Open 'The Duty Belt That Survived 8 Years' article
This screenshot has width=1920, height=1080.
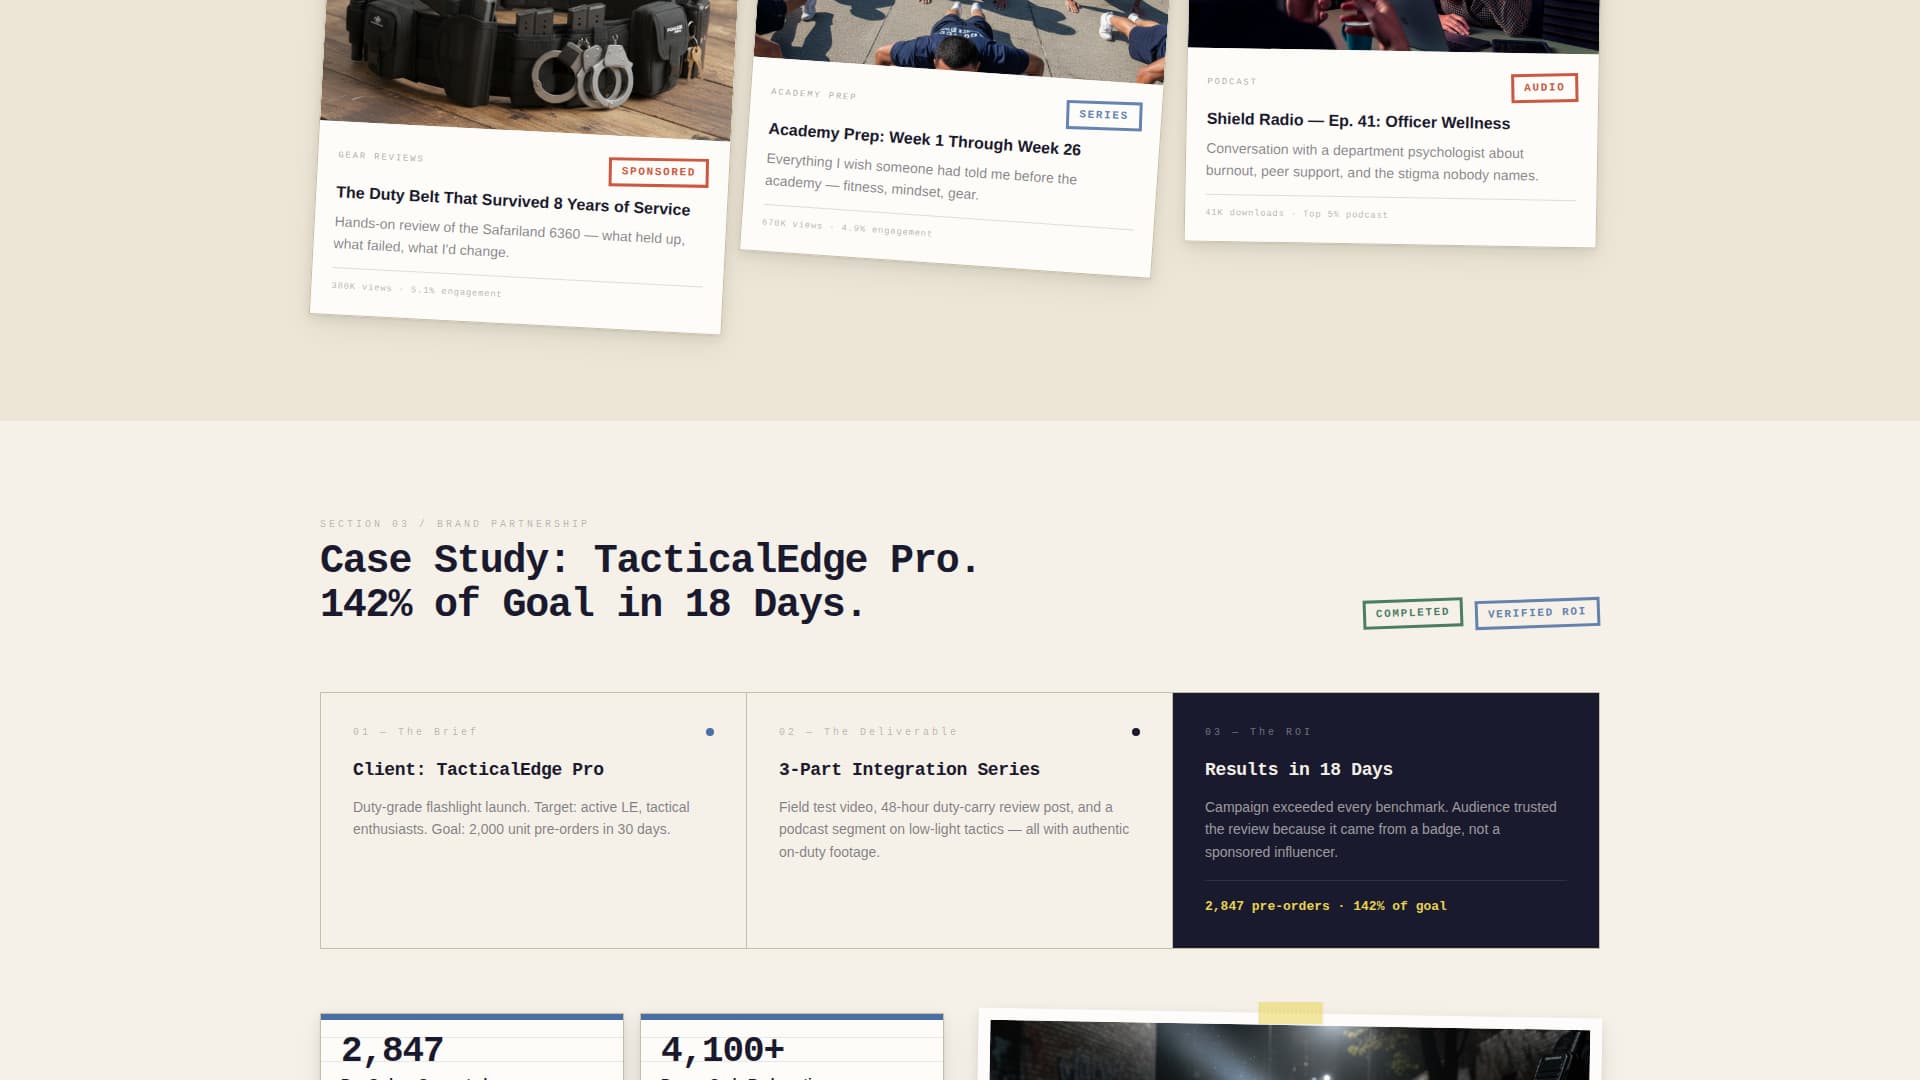pyautogui.click(x=513, y=201)
